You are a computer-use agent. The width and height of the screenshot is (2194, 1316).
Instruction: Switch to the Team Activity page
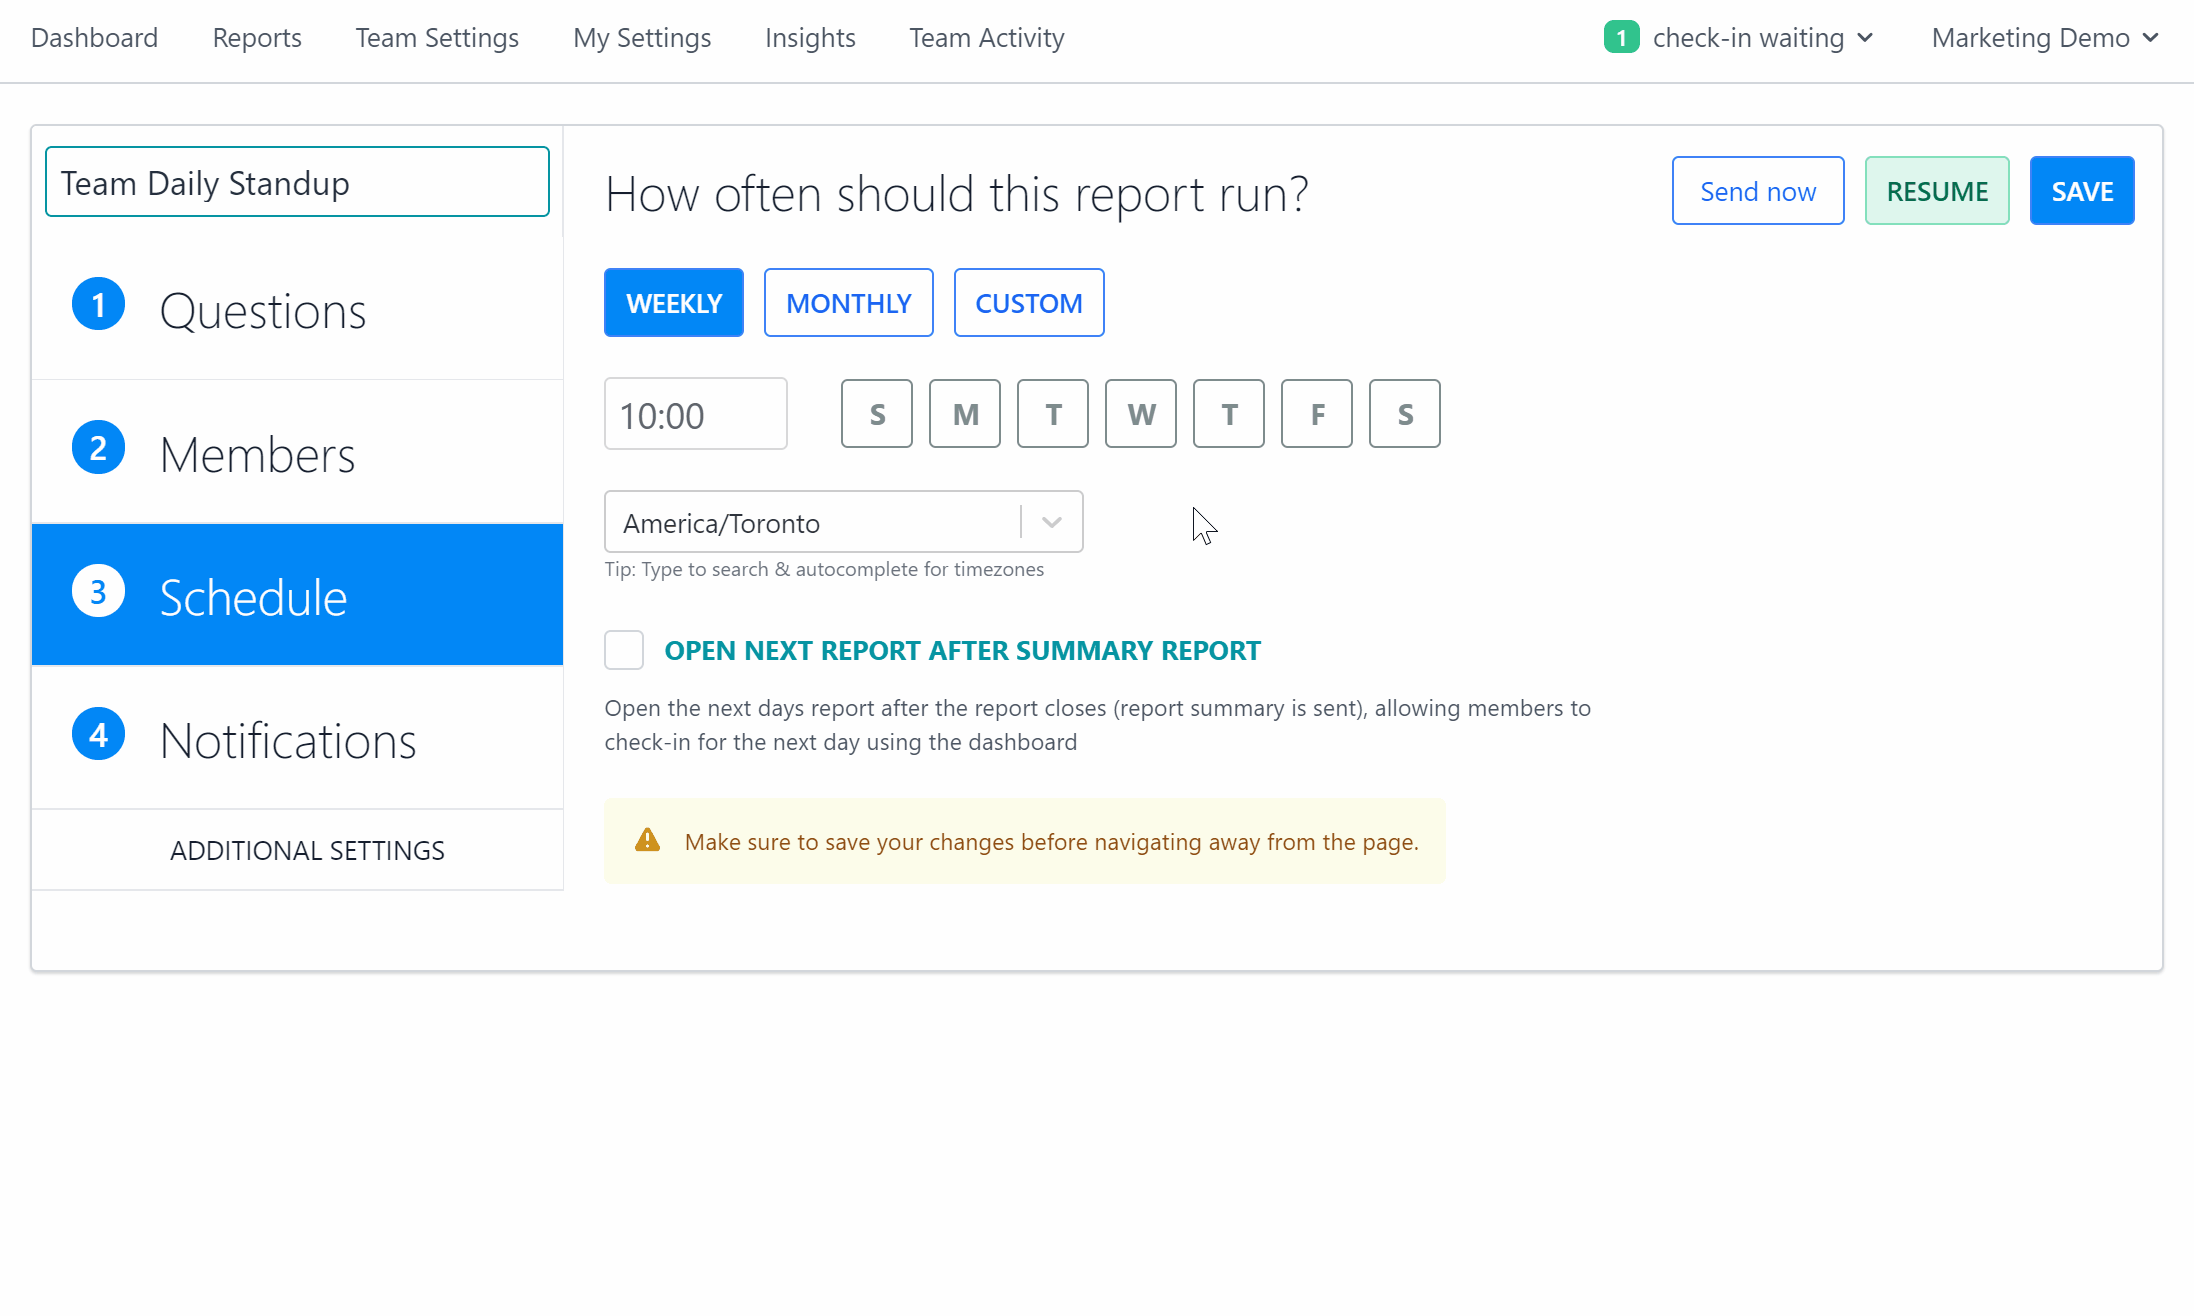pos(986,37)
